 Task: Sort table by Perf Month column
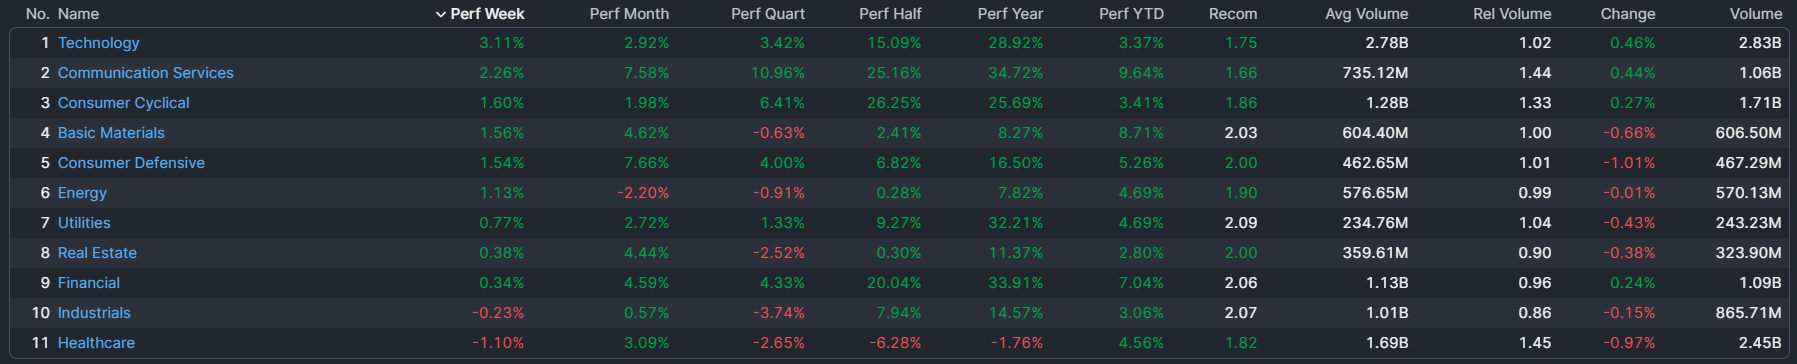pyautogui.click(x=629, y=14)
